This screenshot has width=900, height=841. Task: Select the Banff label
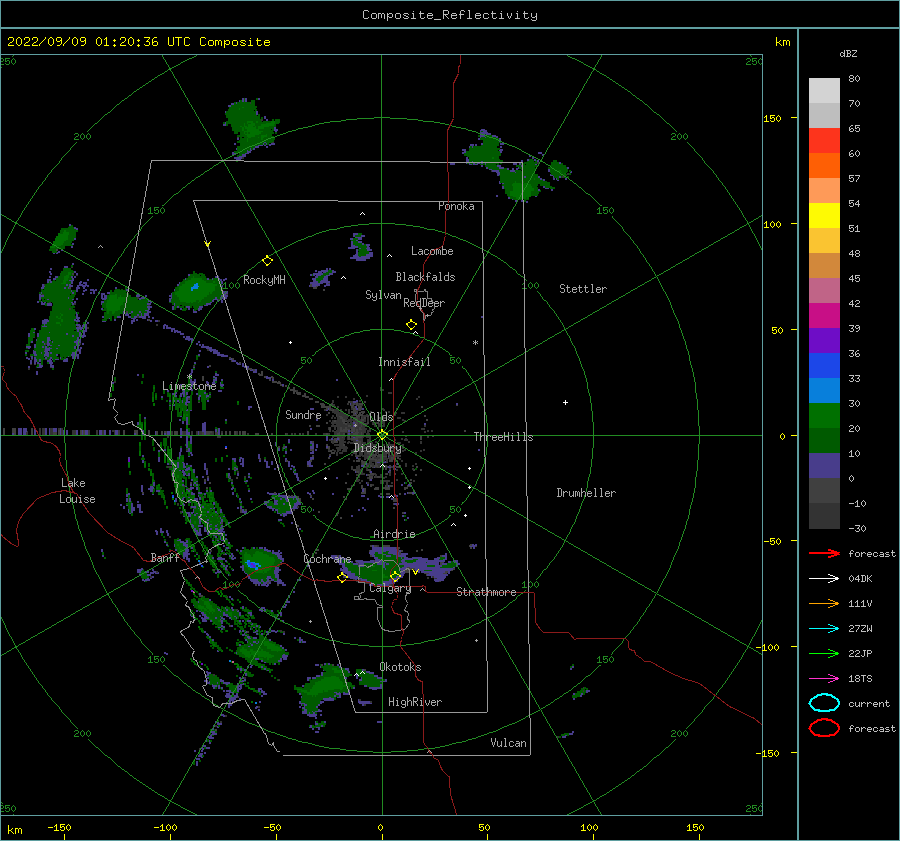click(x=165, y=557)
